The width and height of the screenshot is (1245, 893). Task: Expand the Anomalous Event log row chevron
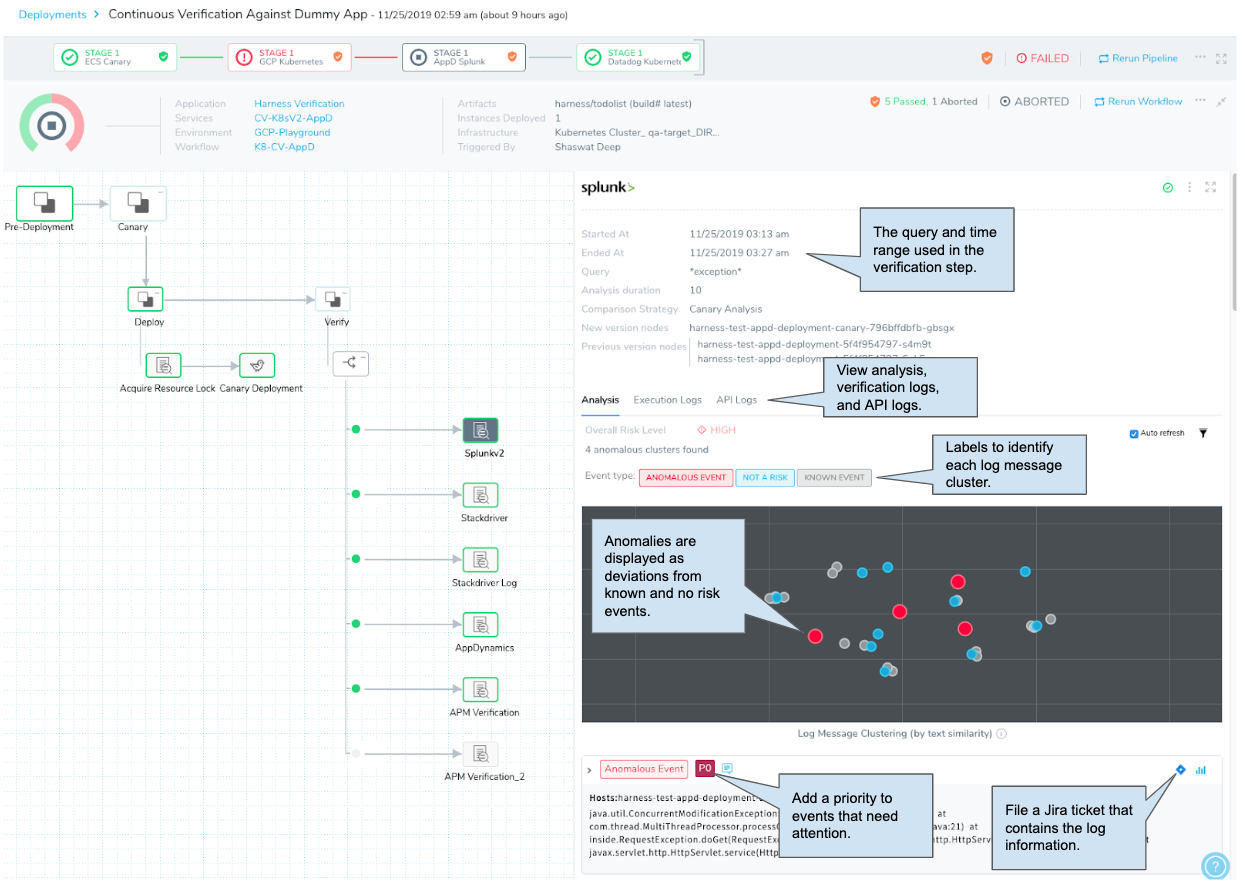589,769
